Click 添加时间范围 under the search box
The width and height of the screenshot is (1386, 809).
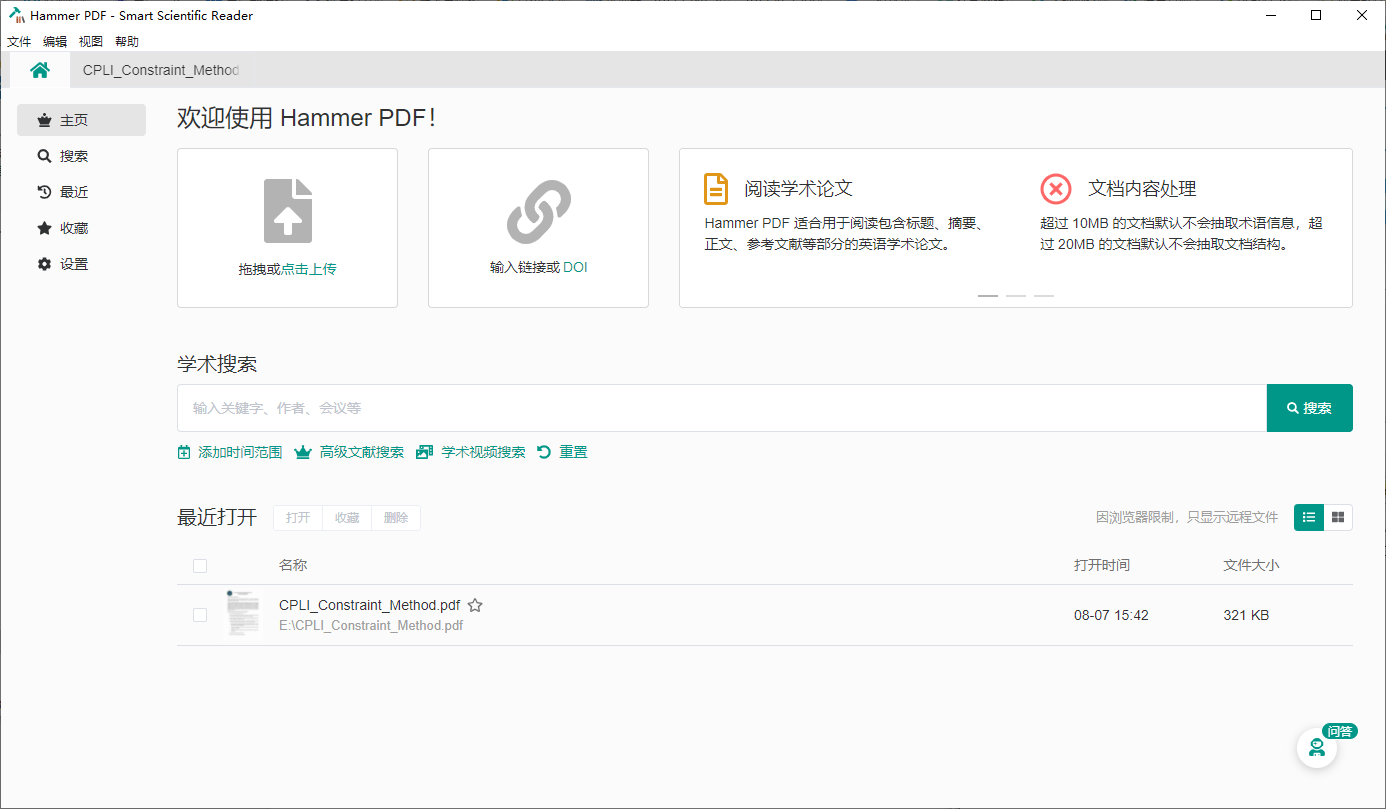click(230, 452)
